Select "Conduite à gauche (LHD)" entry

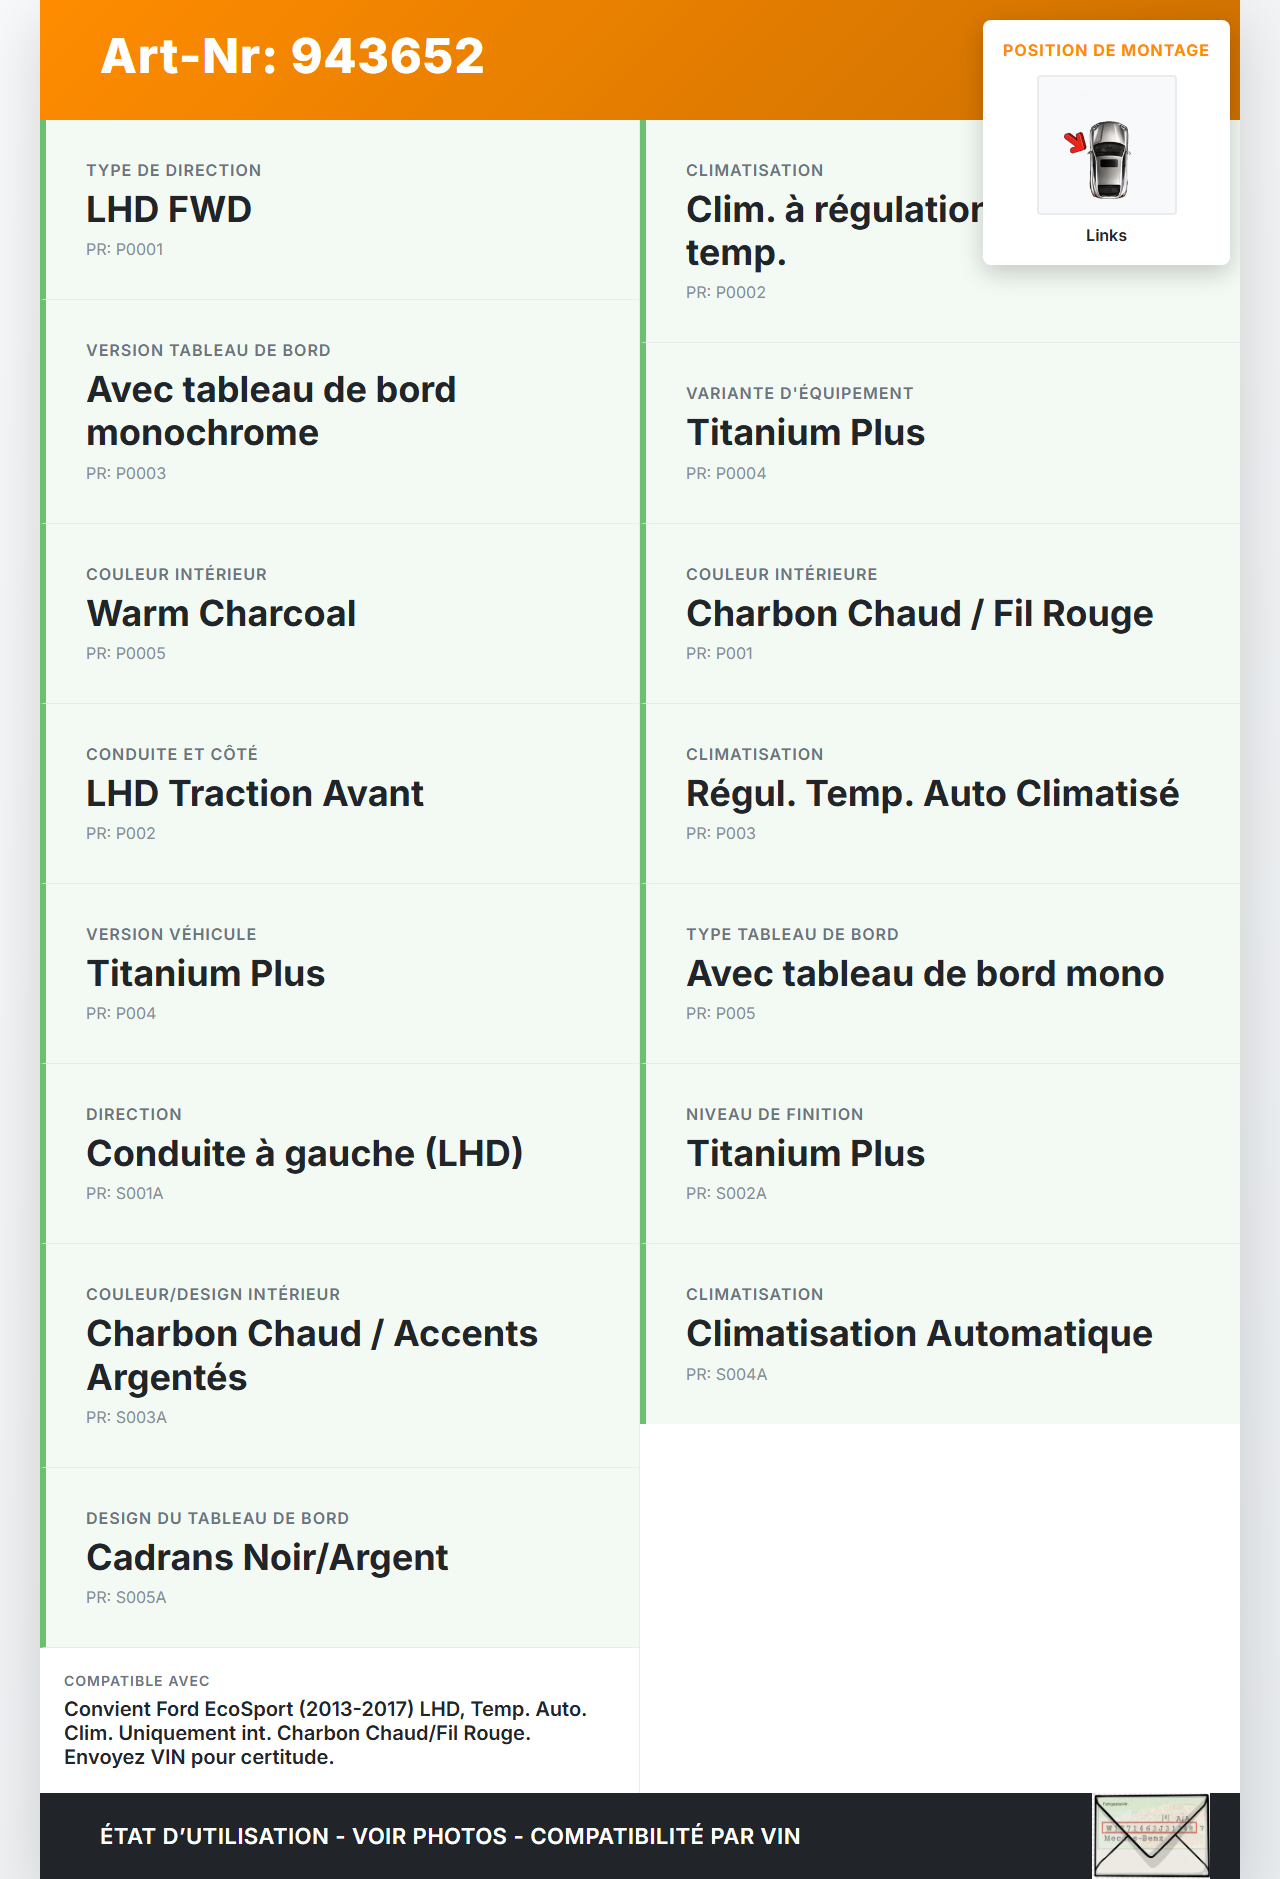(304, 1154)
